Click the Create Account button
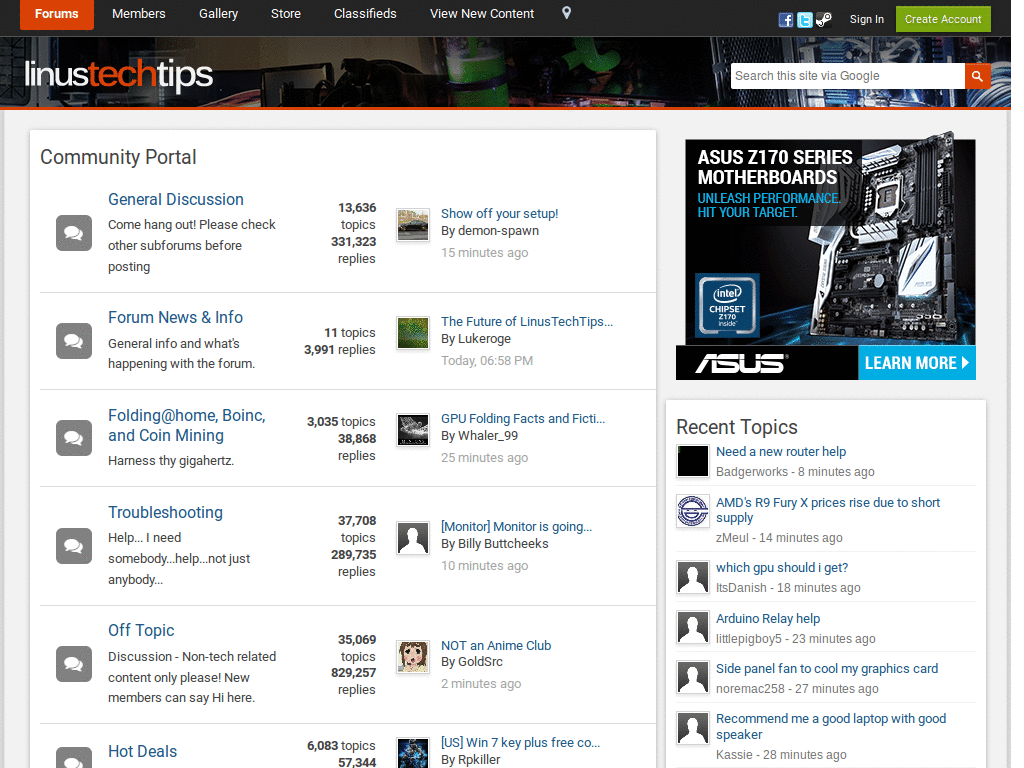1024x768 pixels. (943, 20)
